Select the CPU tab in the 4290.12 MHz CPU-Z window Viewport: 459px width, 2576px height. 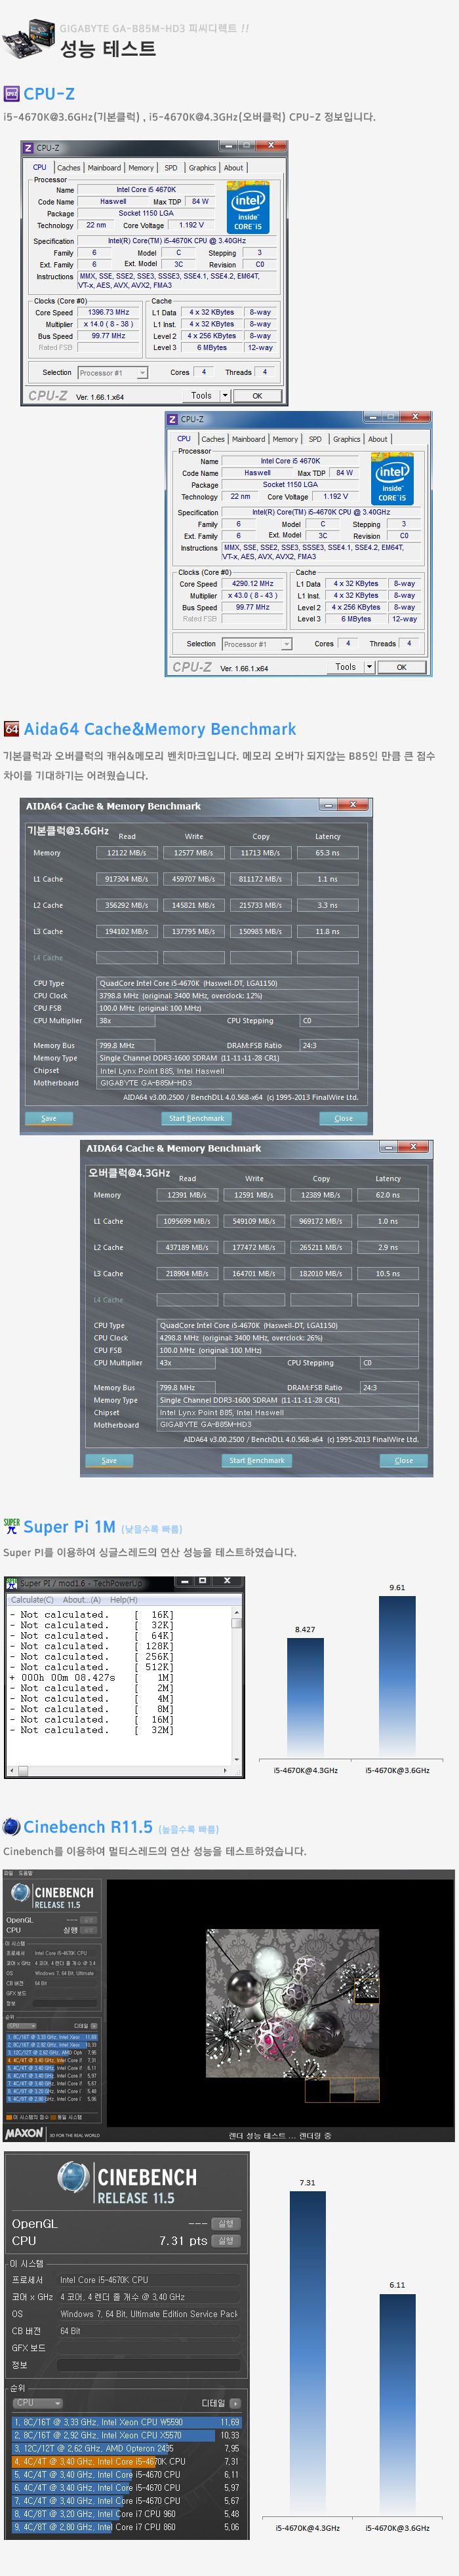pos(184,438)
